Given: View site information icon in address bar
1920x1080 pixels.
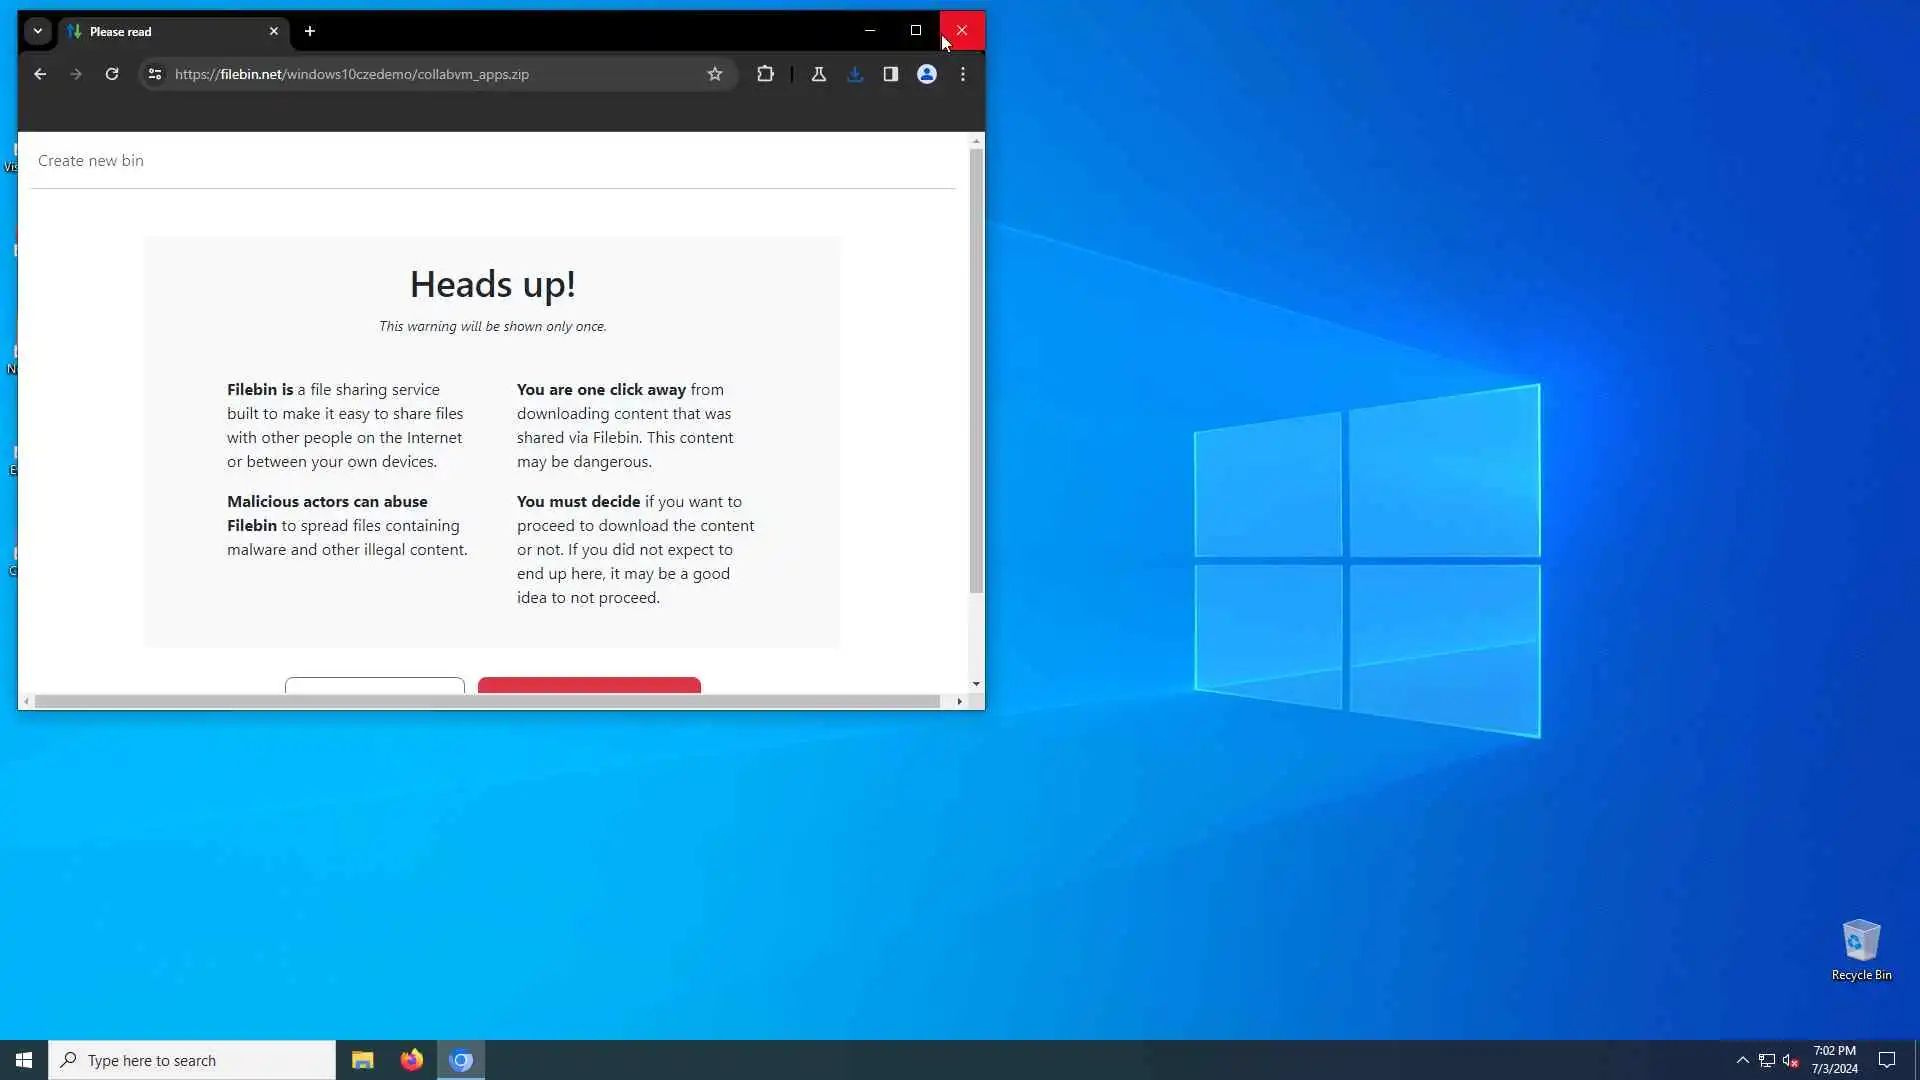Looking at the screenshot, I should click(154, 74).
